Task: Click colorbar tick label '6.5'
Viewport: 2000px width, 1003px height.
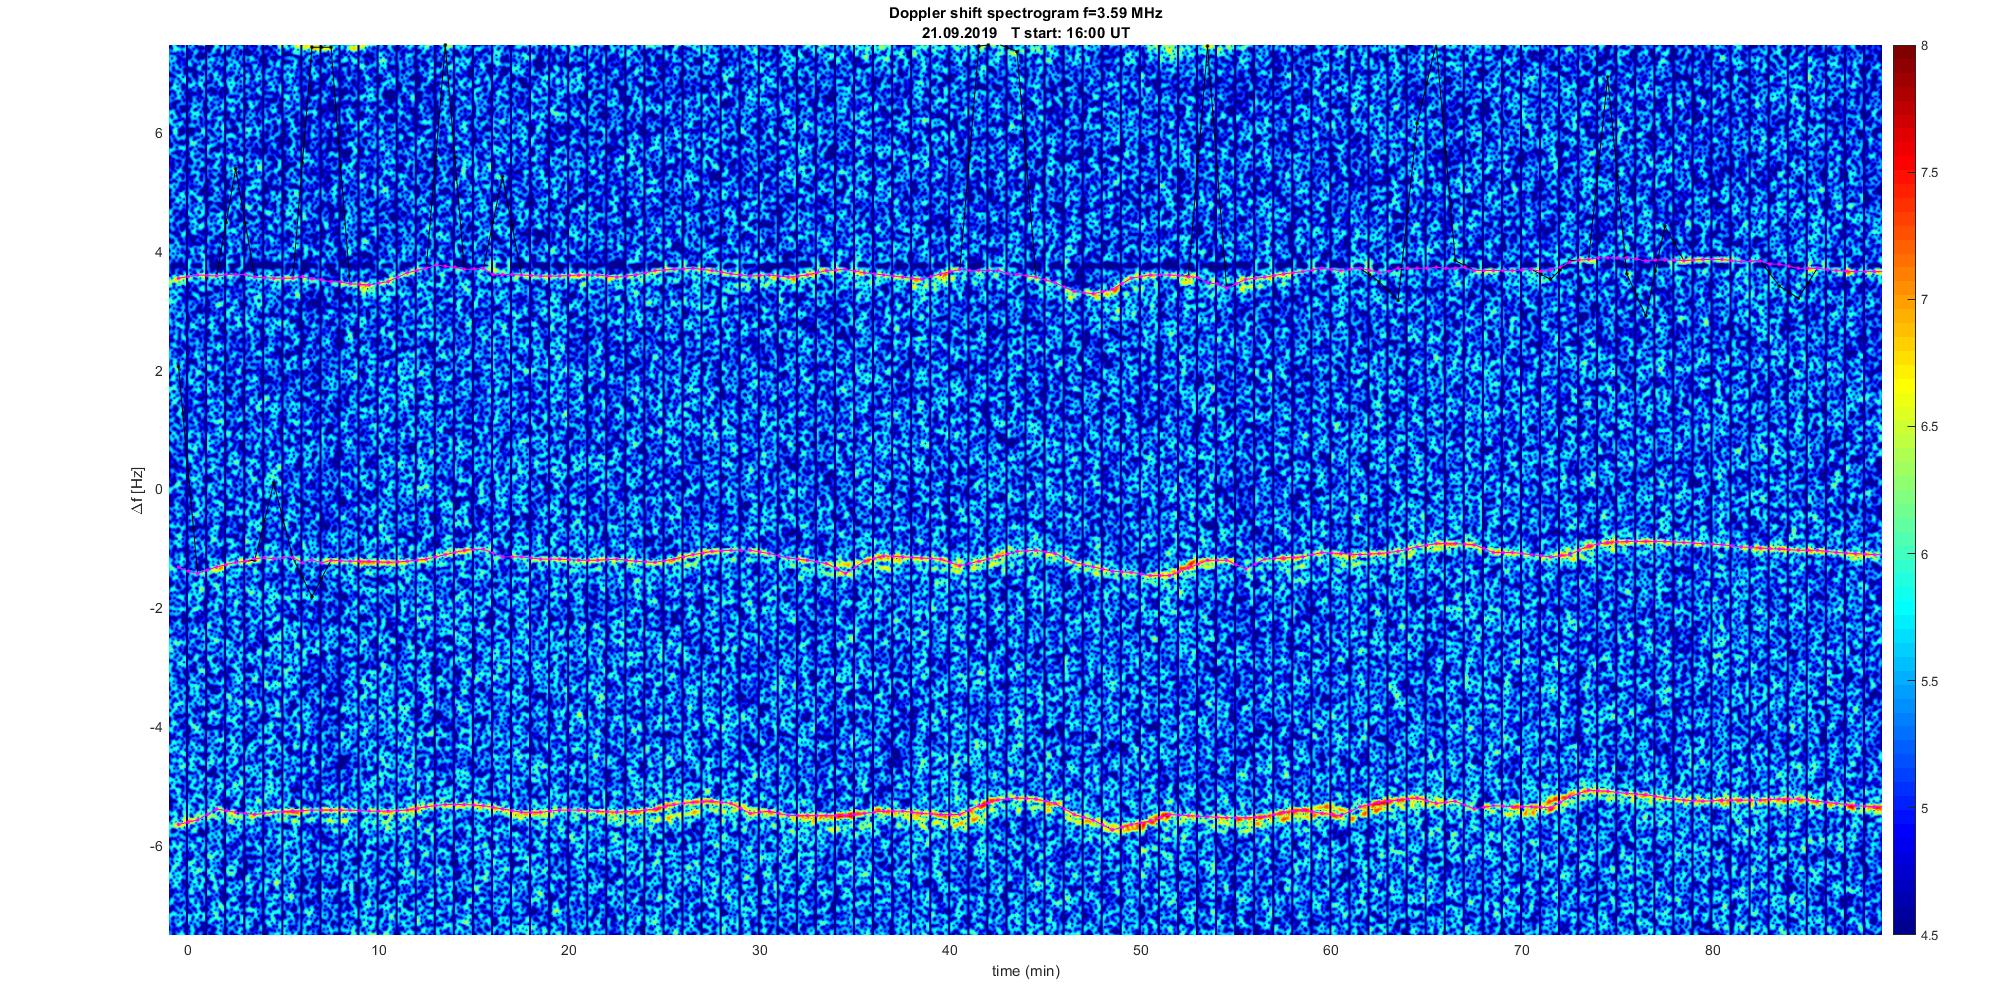Action: (1929, 427)
